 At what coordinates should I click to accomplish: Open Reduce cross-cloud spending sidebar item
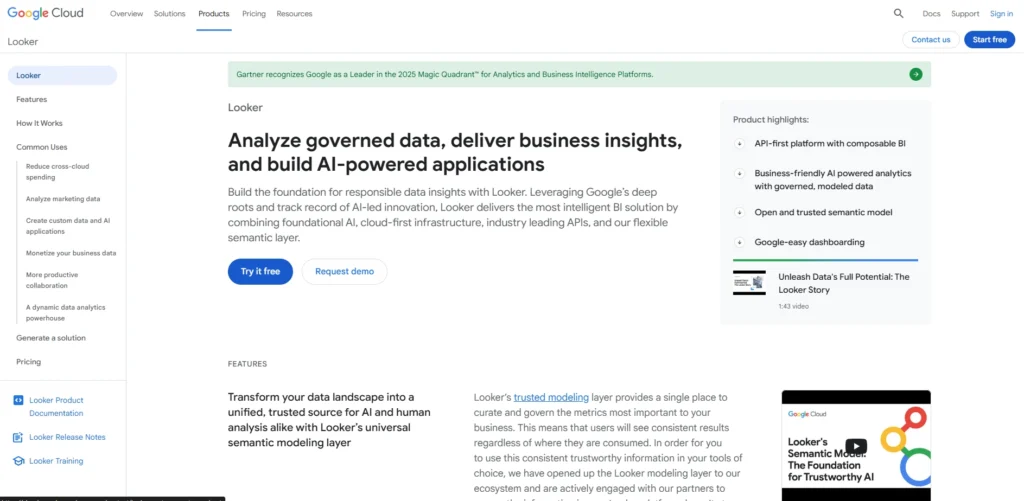click(x=57, y=172)
